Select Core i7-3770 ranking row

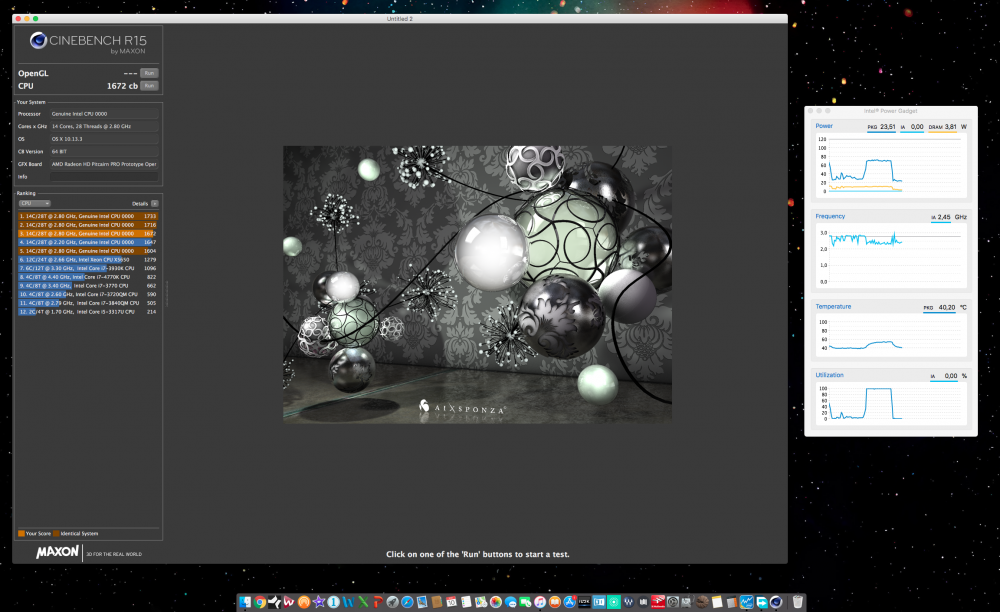(88, 286)
